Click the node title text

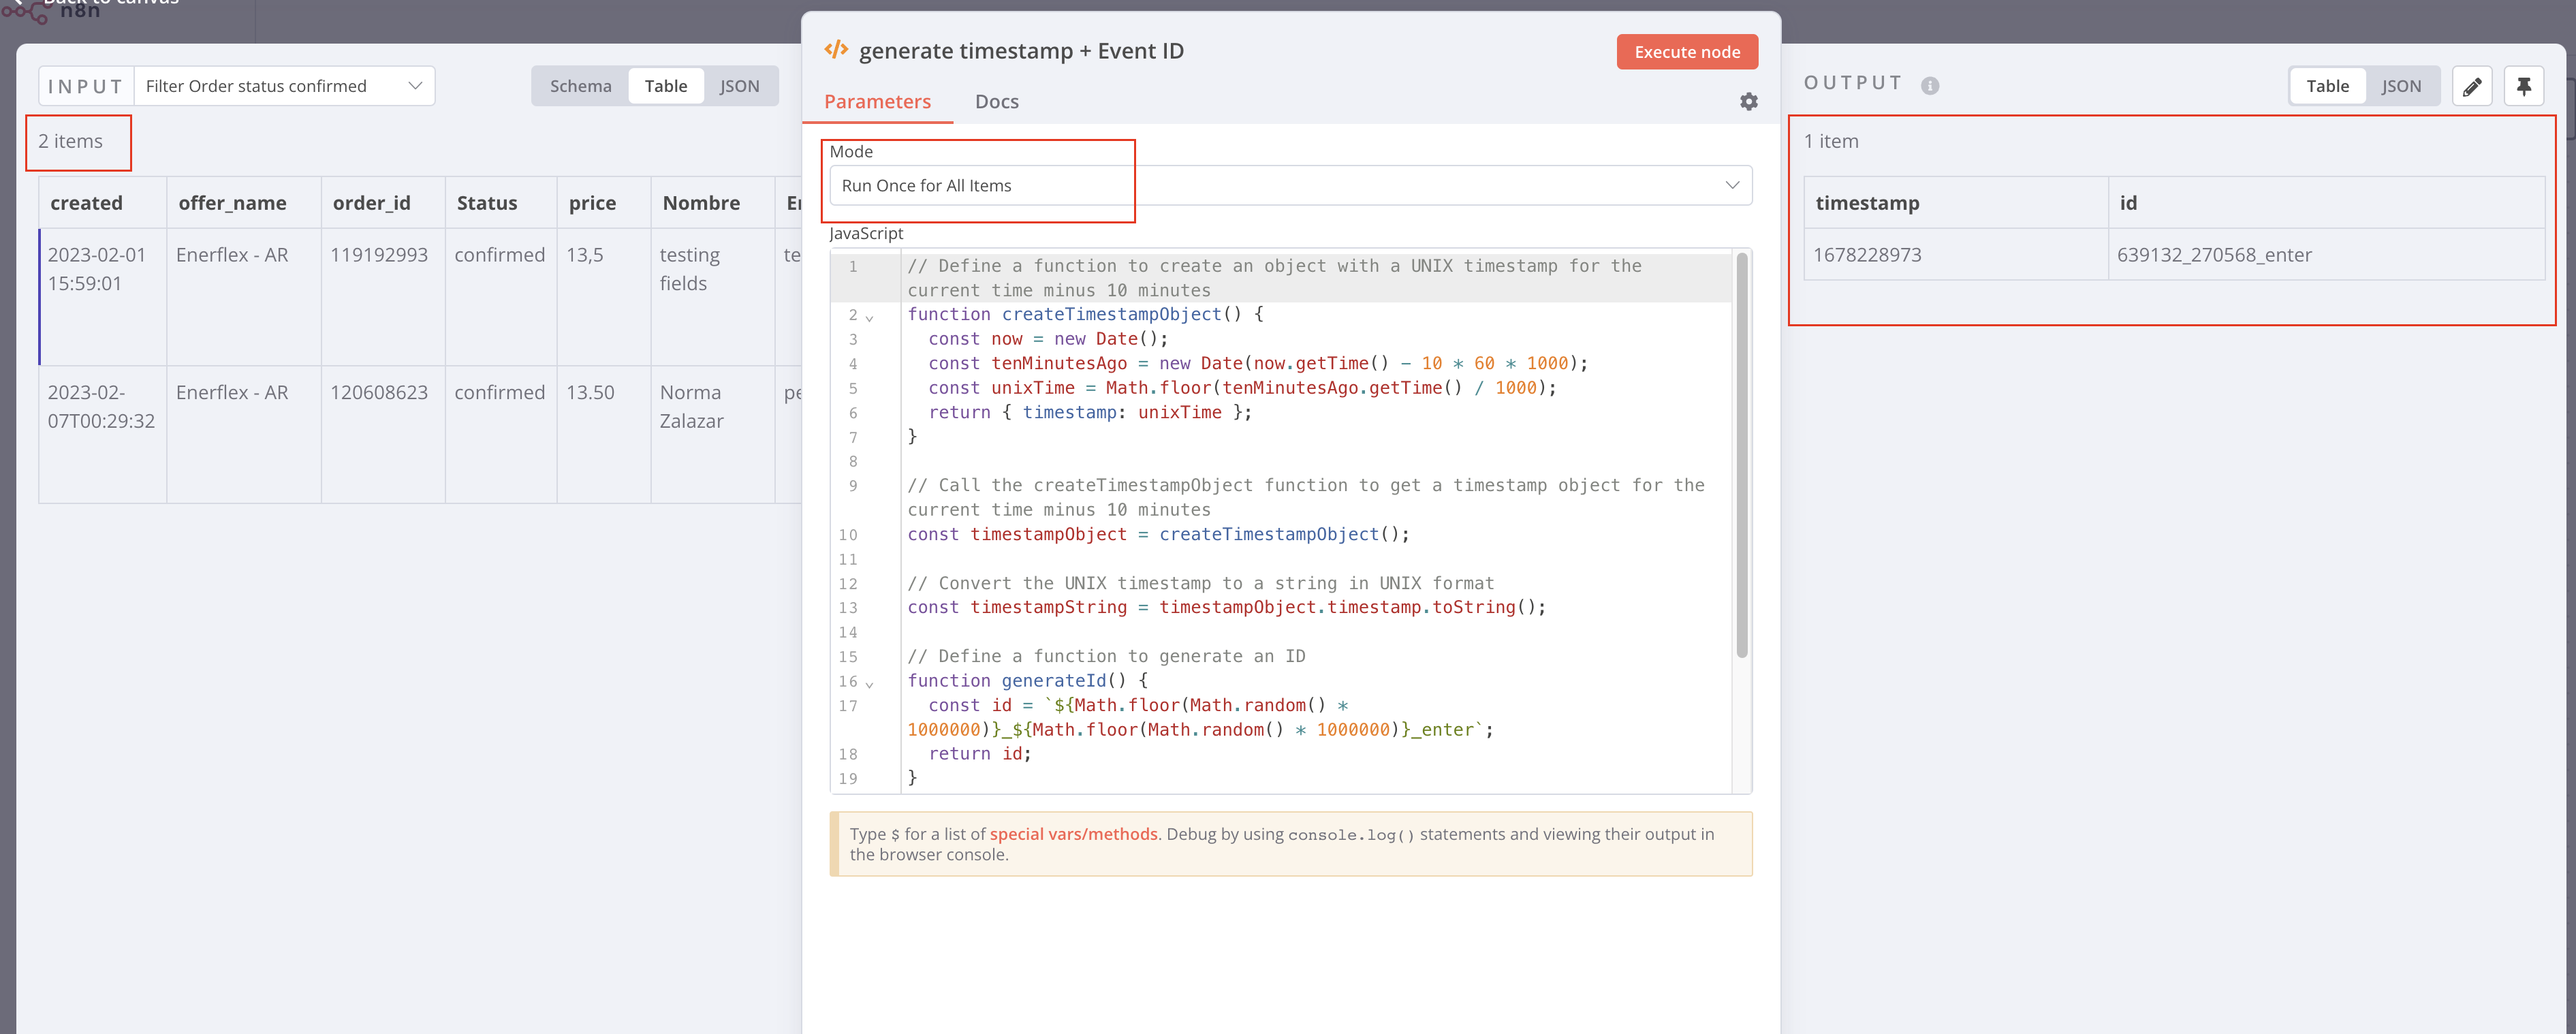(x=1021, y=51)
